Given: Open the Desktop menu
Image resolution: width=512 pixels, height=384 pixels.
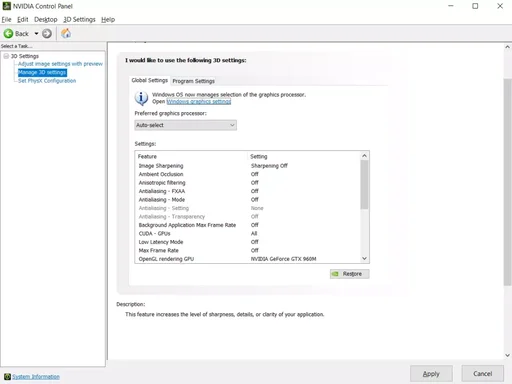Looking at the screenshot, I should tap(46, 19).
